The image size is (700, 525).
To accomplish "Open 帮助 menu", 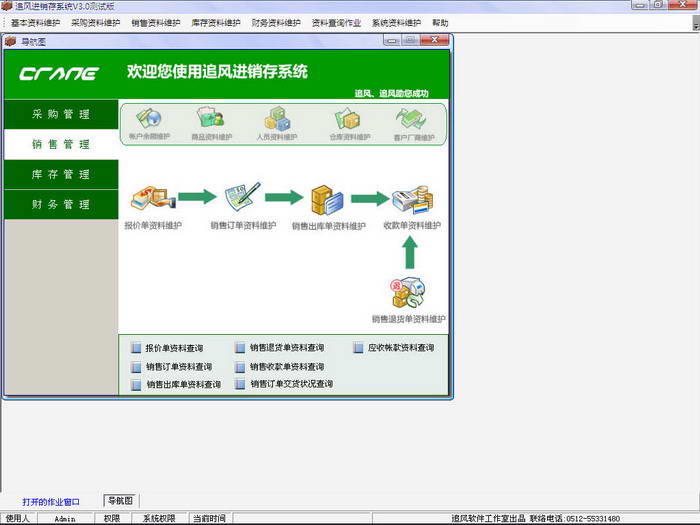I will [440, 23].
